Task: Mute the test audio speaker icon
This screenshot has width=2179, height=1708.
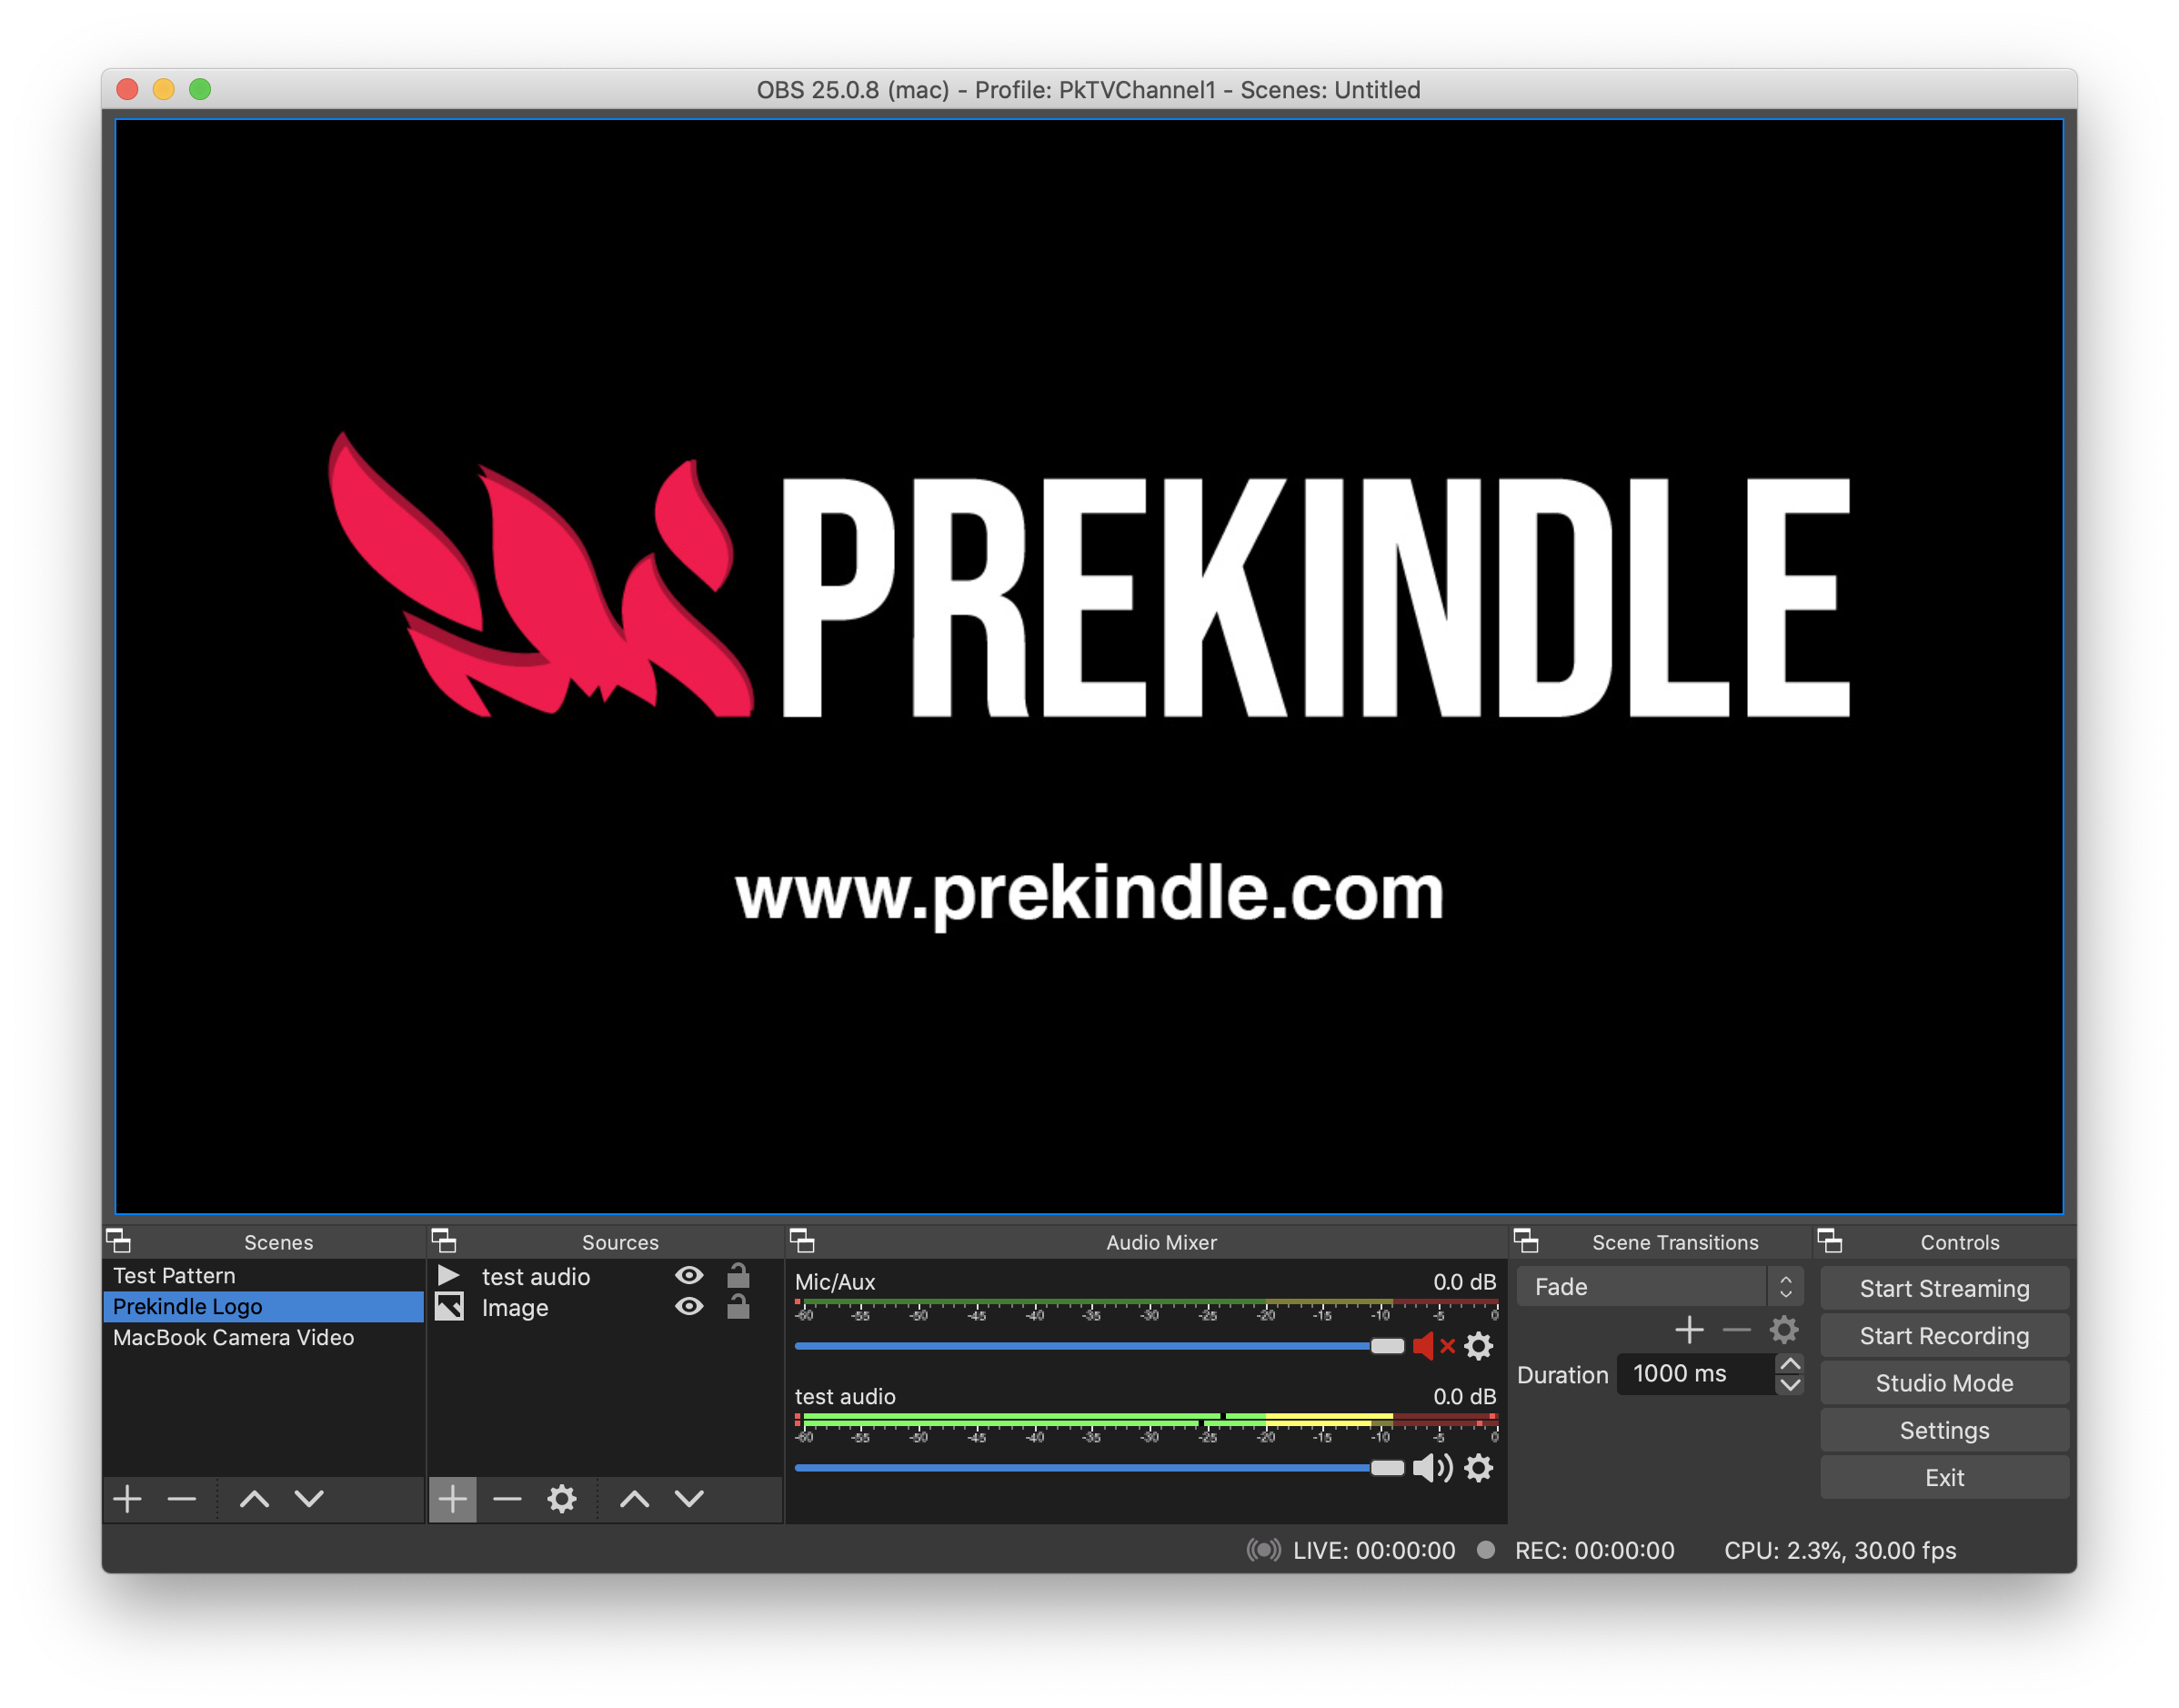Action: [x=1431, y=1468]
